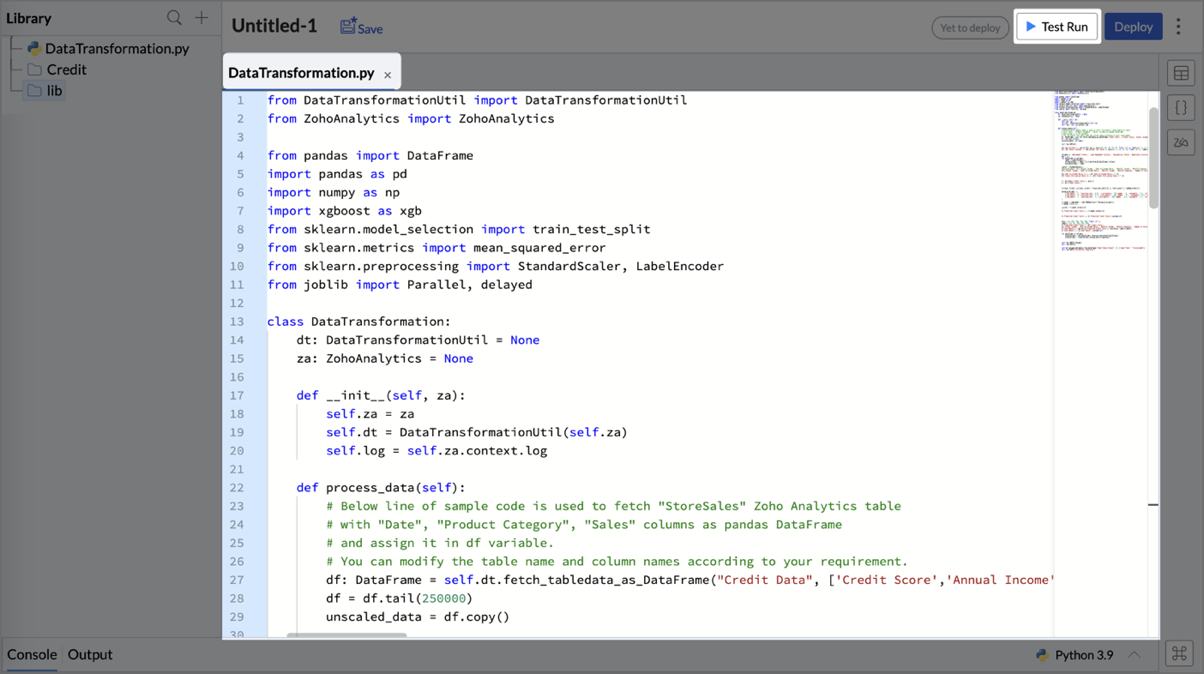Expand the panel with the chevron near Python 3.9

pos(1134,655)
